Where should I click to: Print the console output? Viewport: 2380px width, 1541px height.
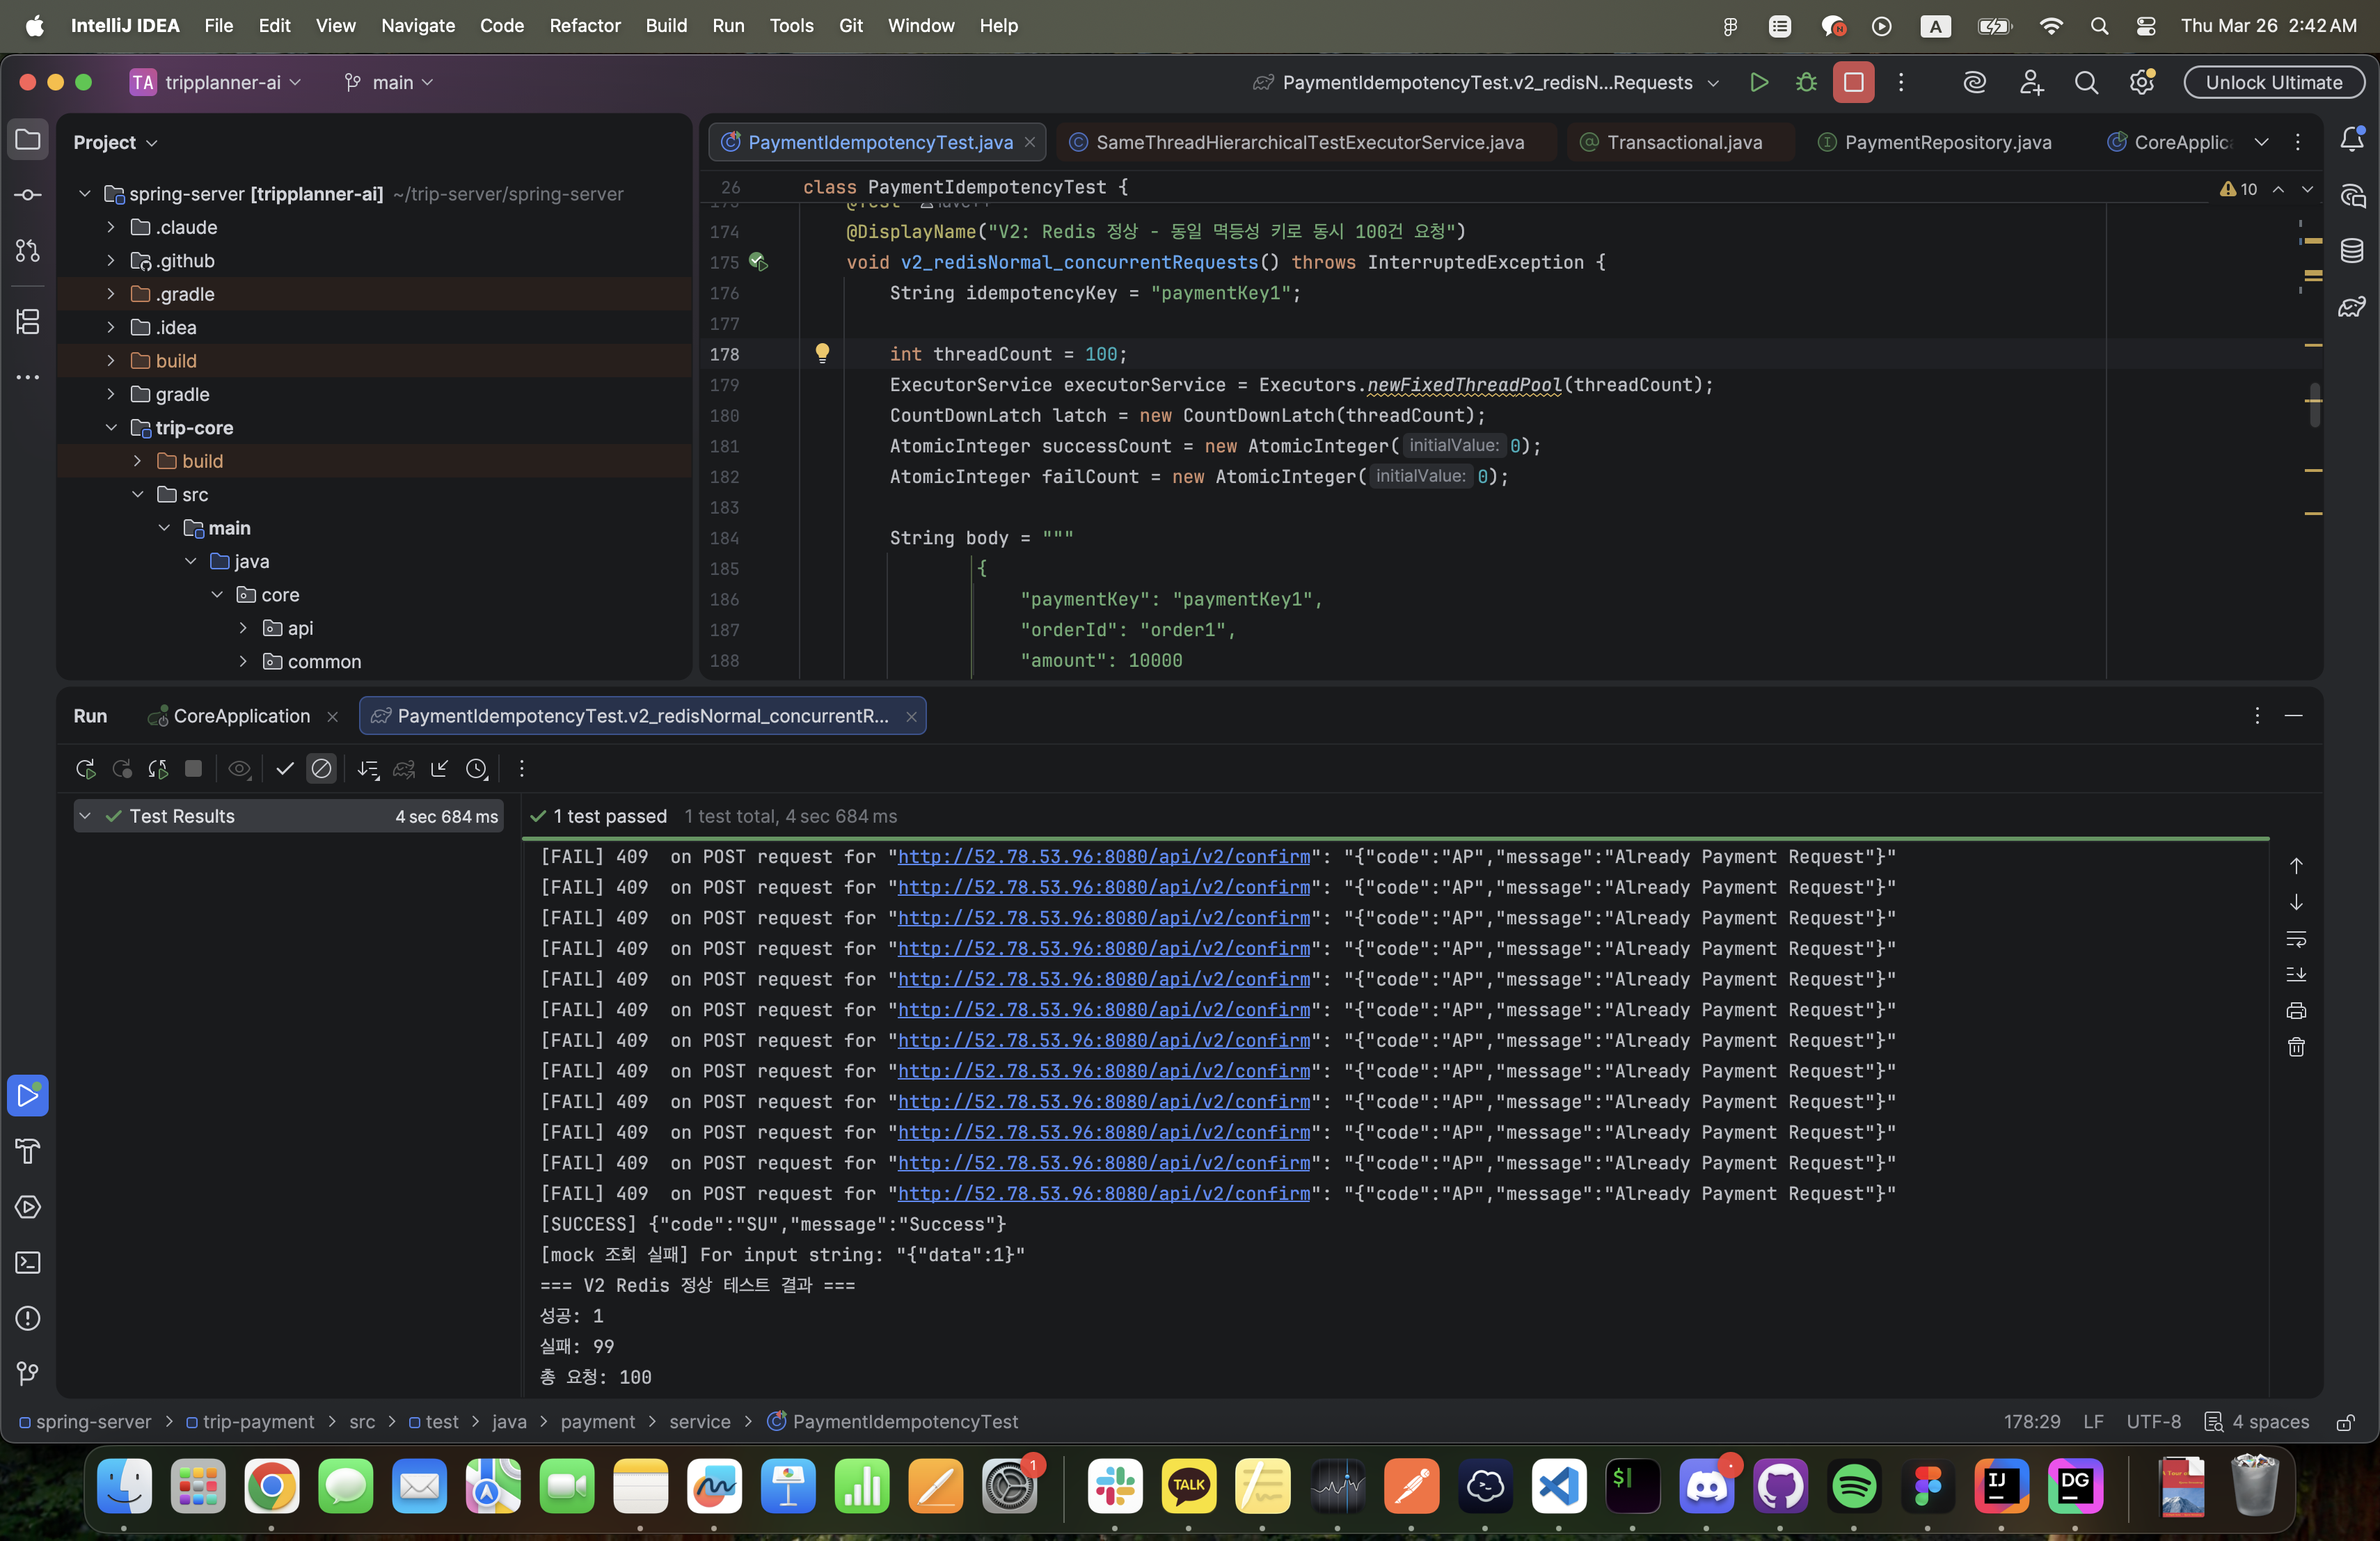tap(2296, 1010)
